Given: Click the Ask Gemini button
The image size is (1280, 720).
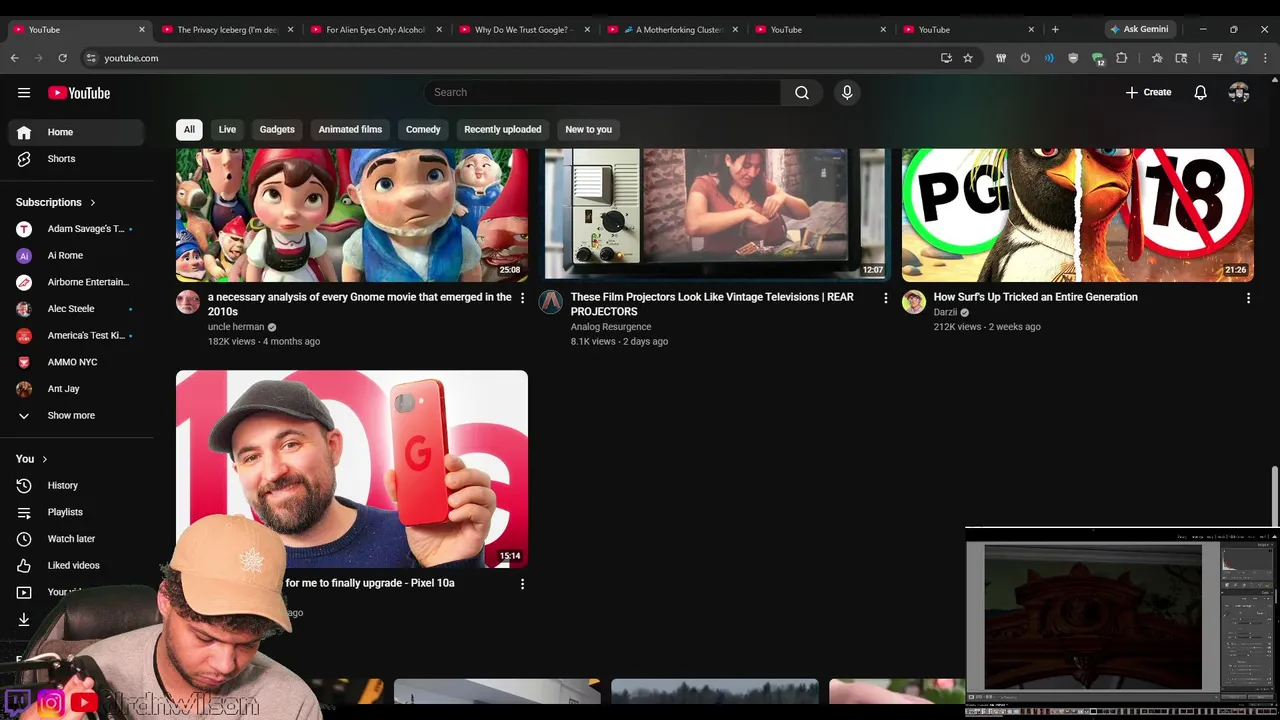Looking at the screenshot, I should pos(1140,29).
